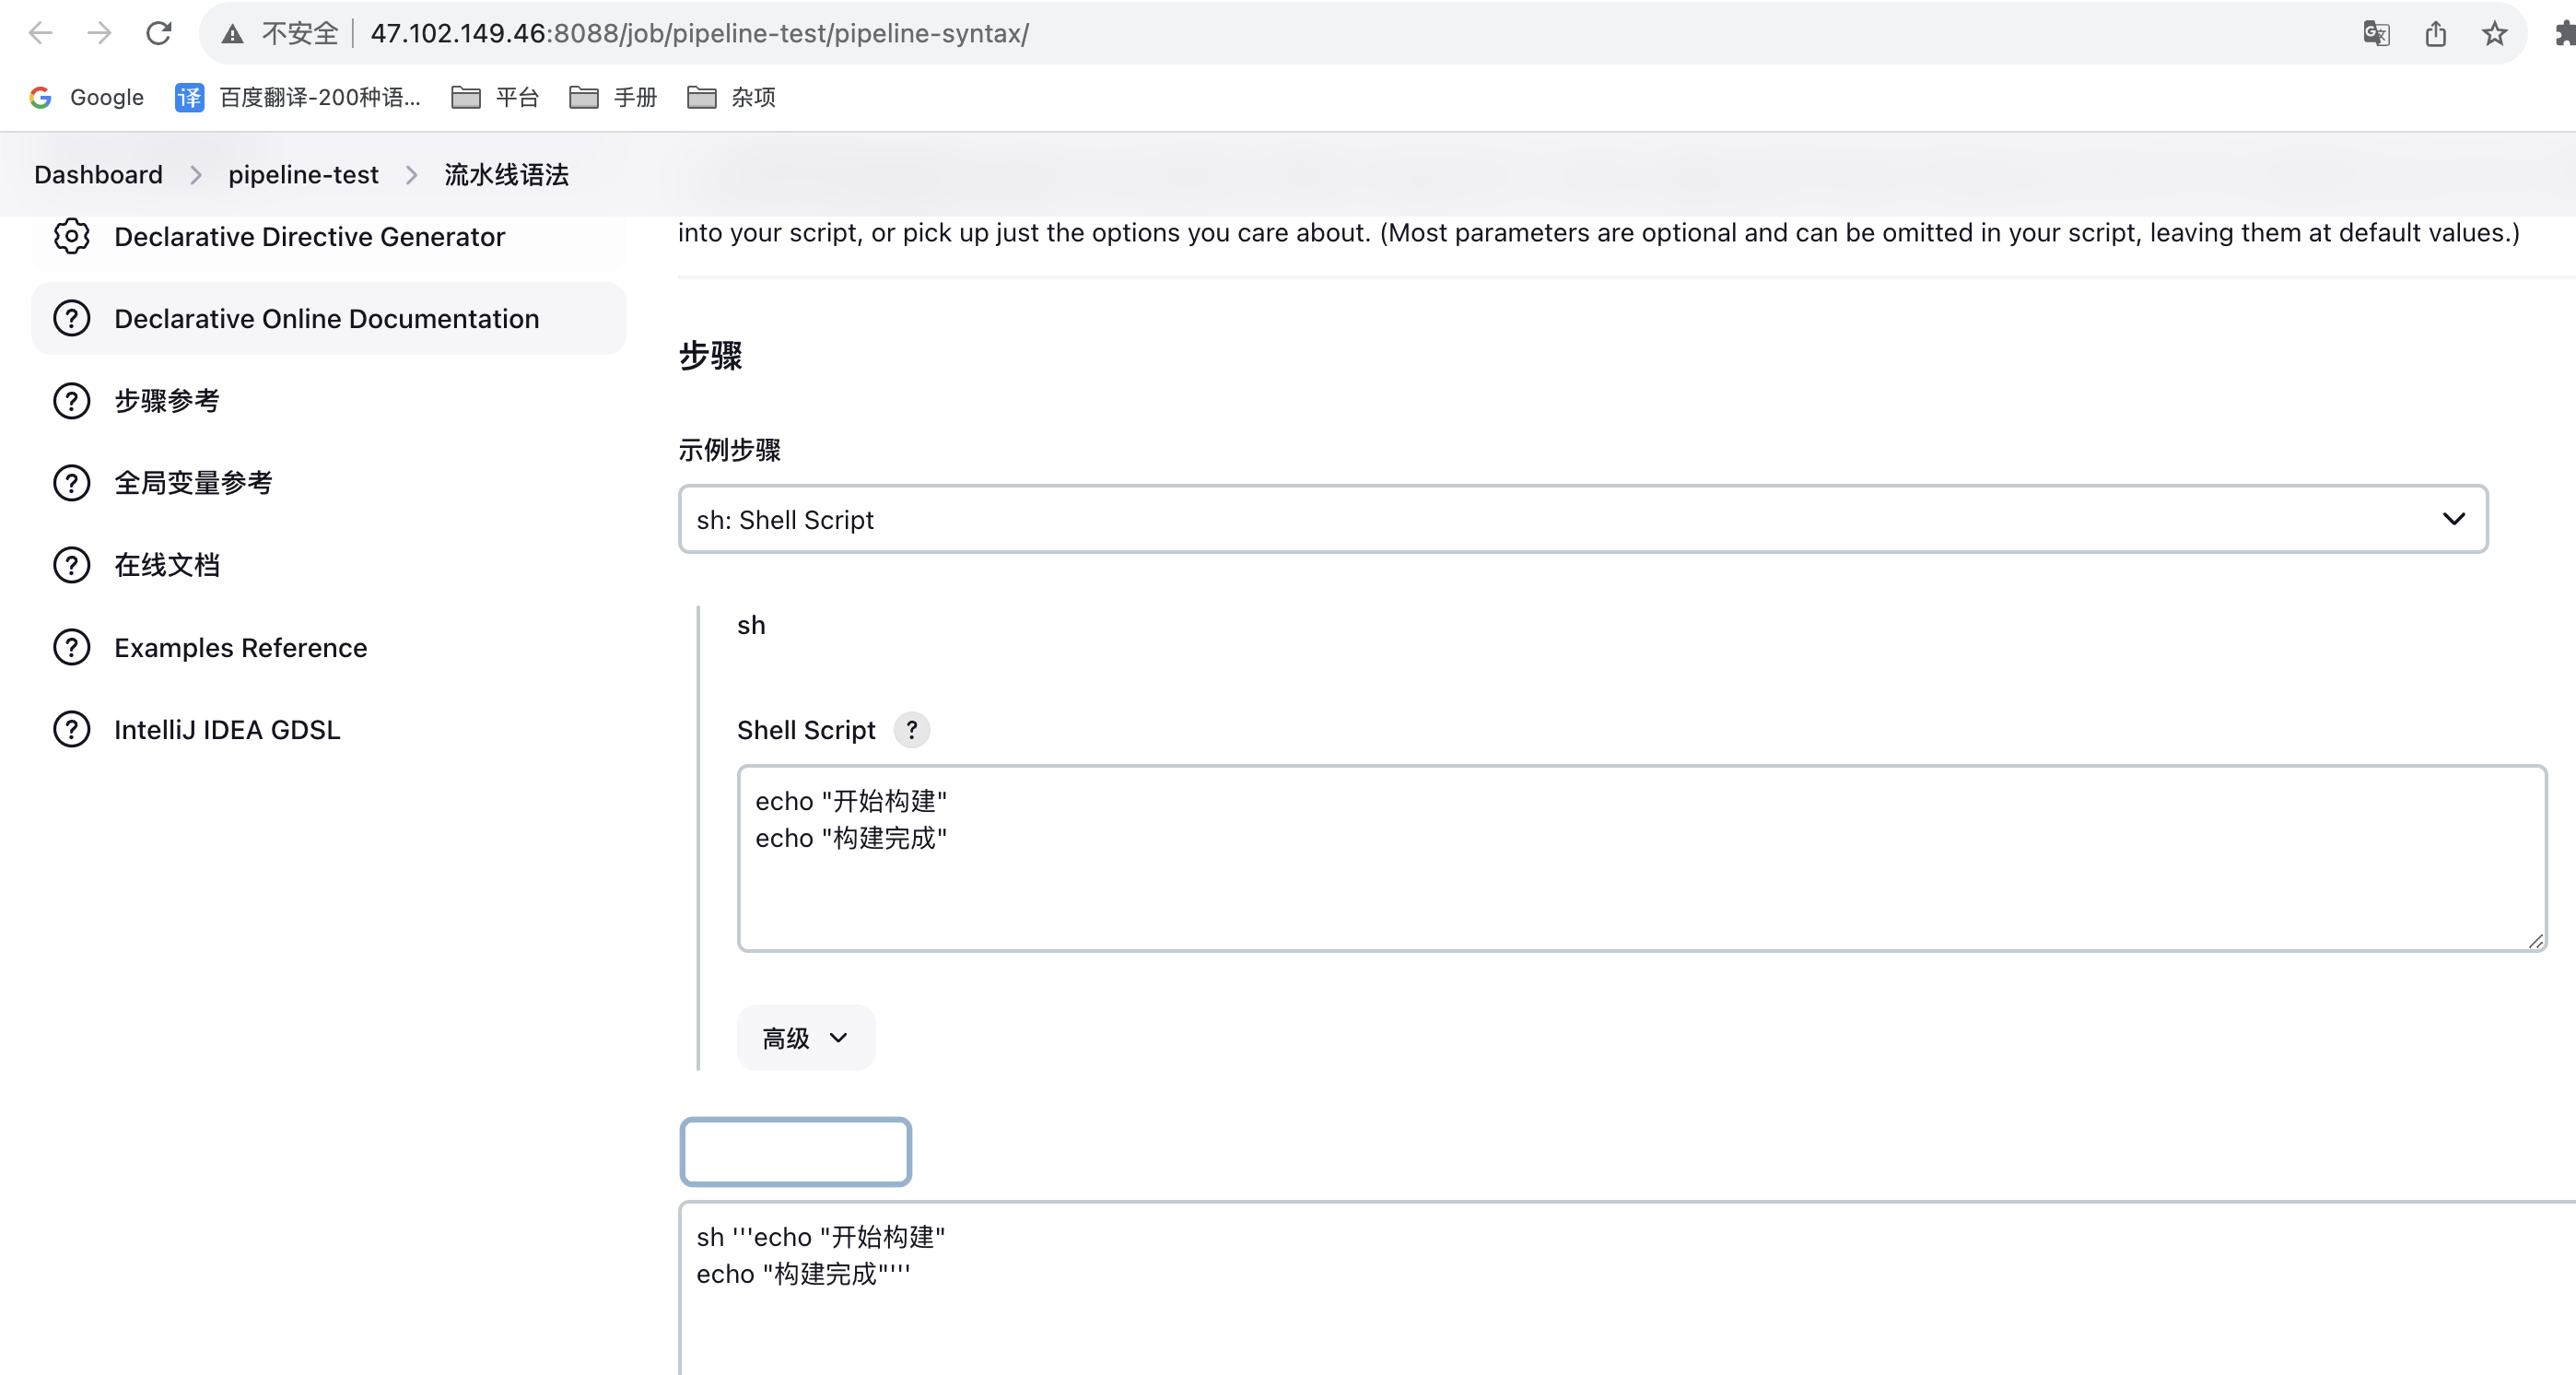Open the 手册 bookmark folder
Screen dimensions: 2576x1375
613,97
